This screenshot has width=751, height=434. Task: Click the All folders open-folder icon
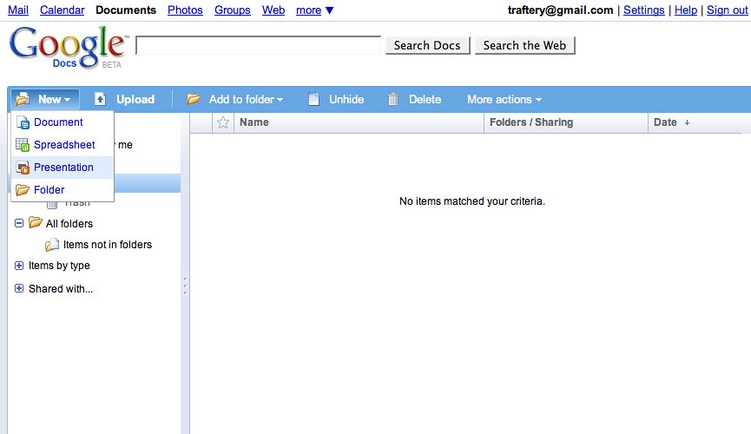pos(35,222)
